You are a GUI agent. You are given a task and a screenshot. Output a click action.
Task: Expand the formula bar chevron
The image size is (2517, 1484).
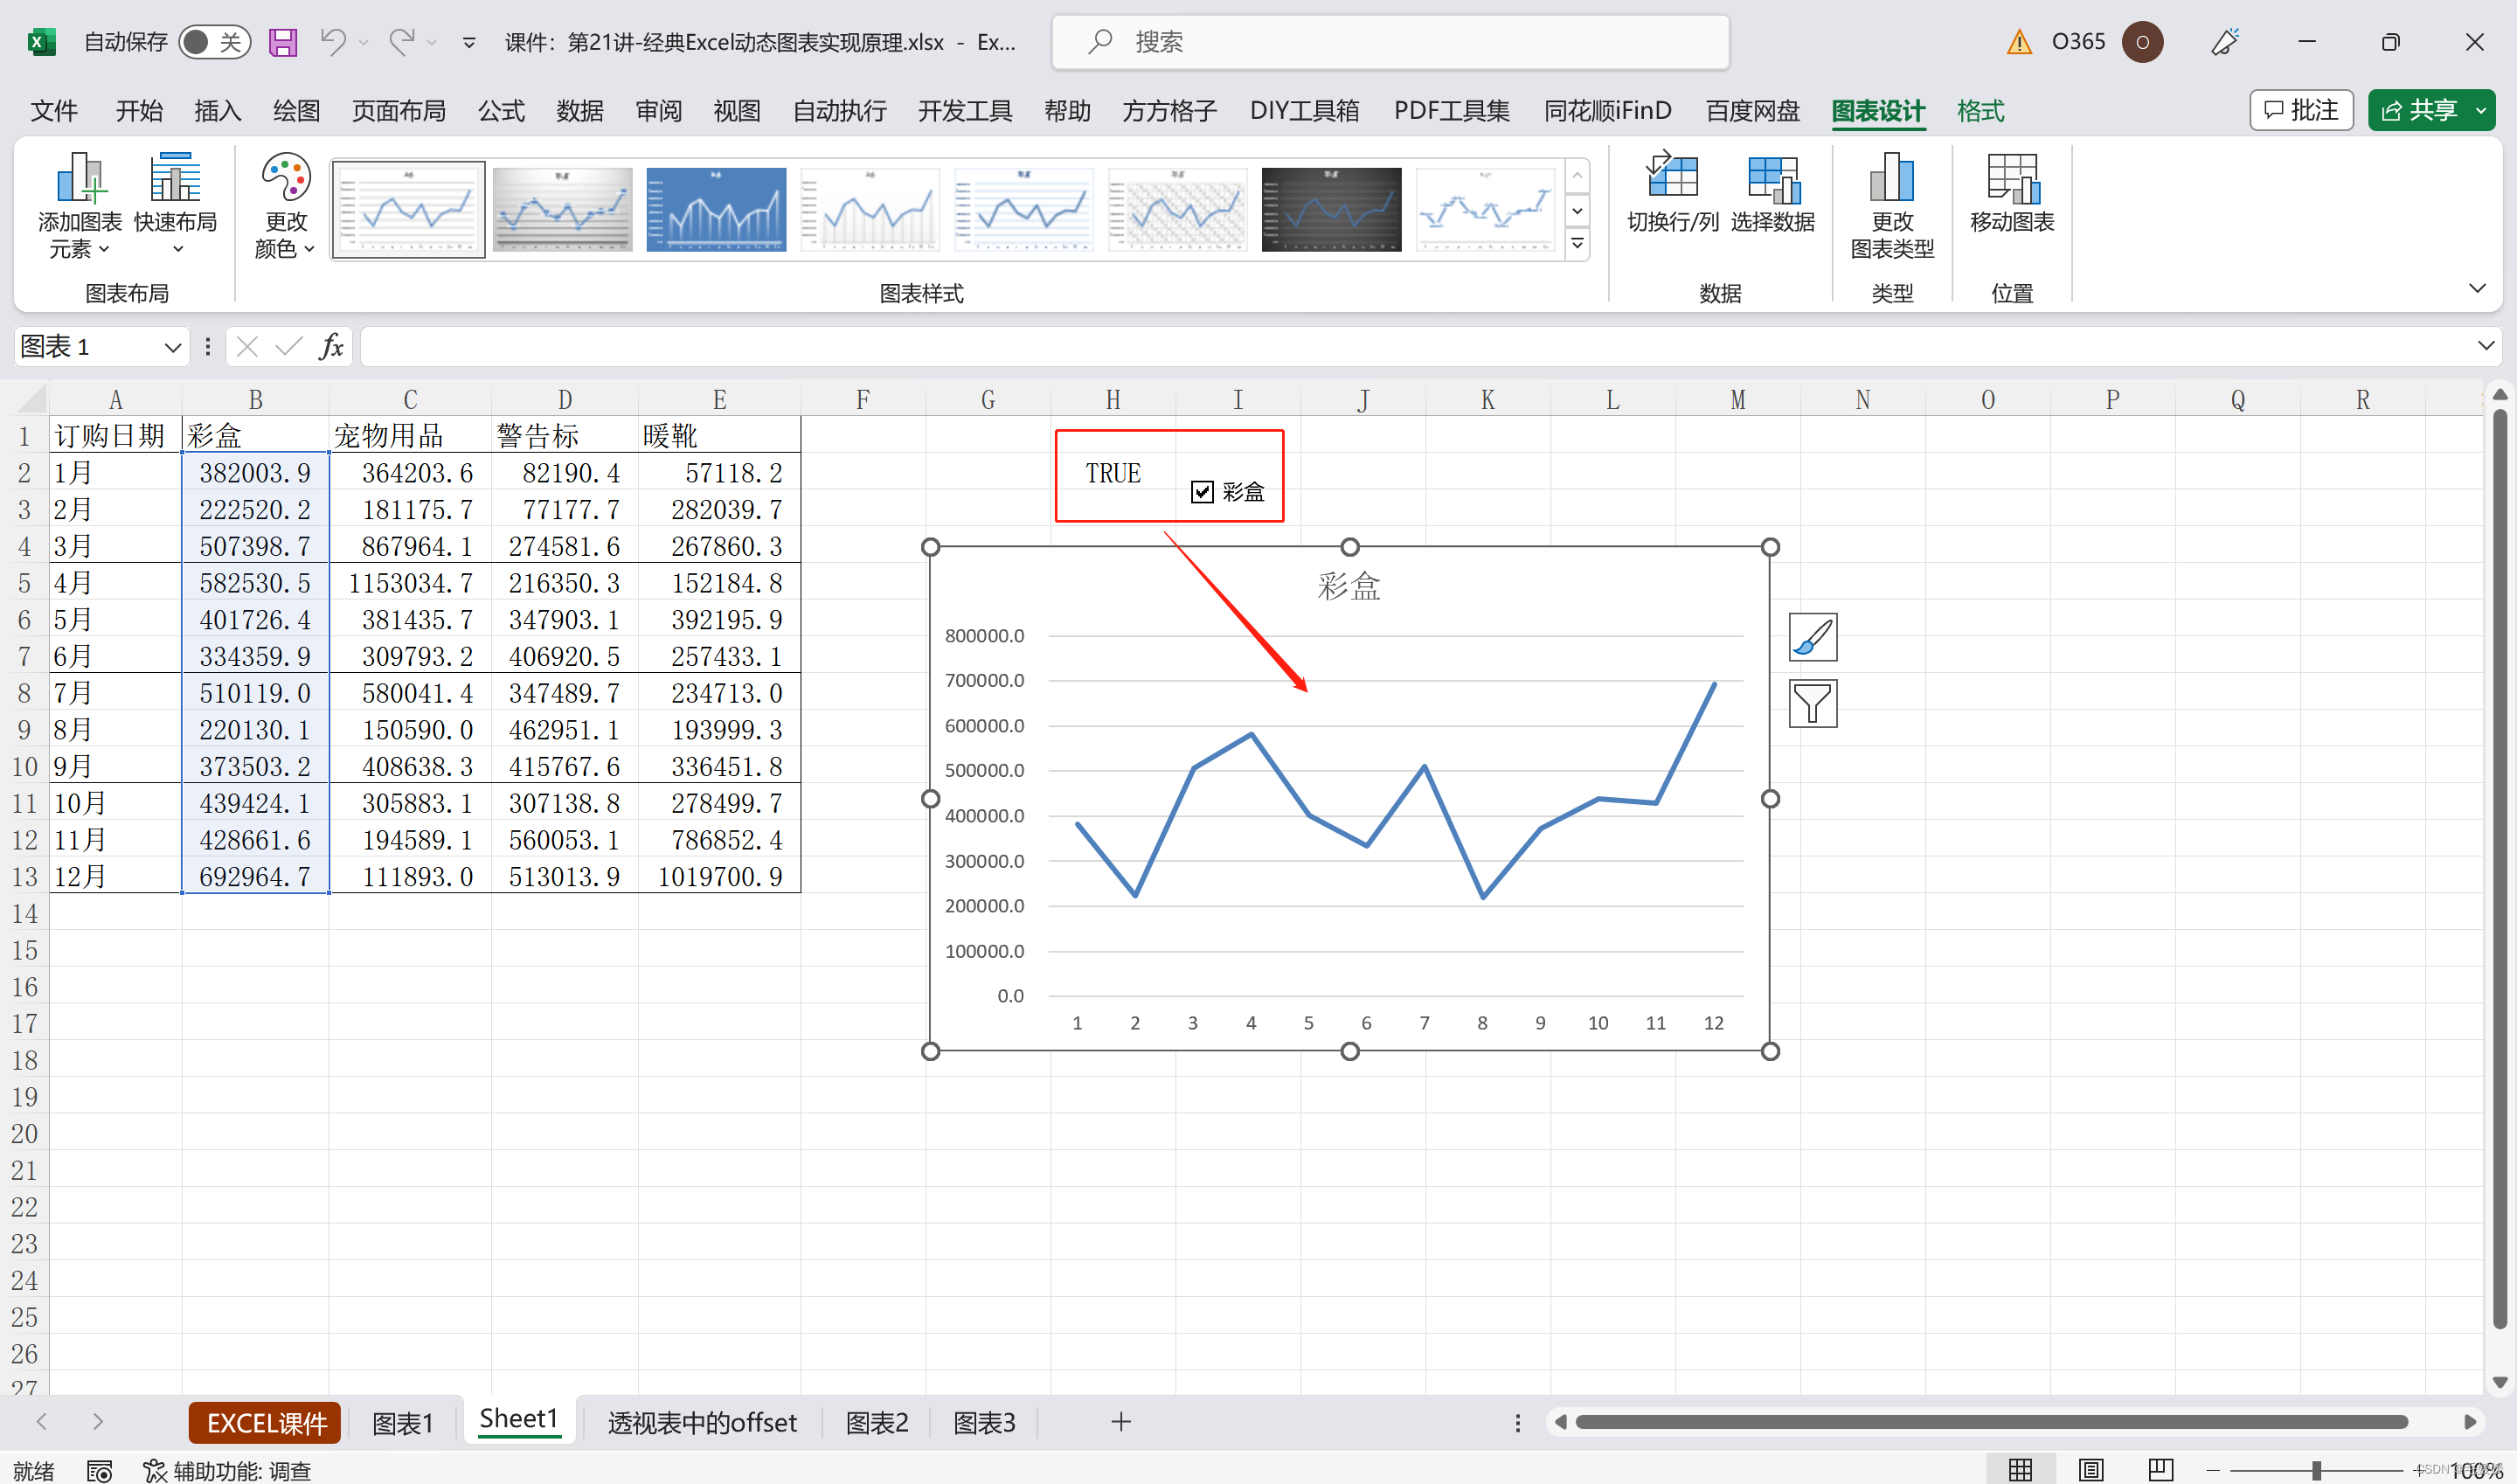(x=2486, y=346)
